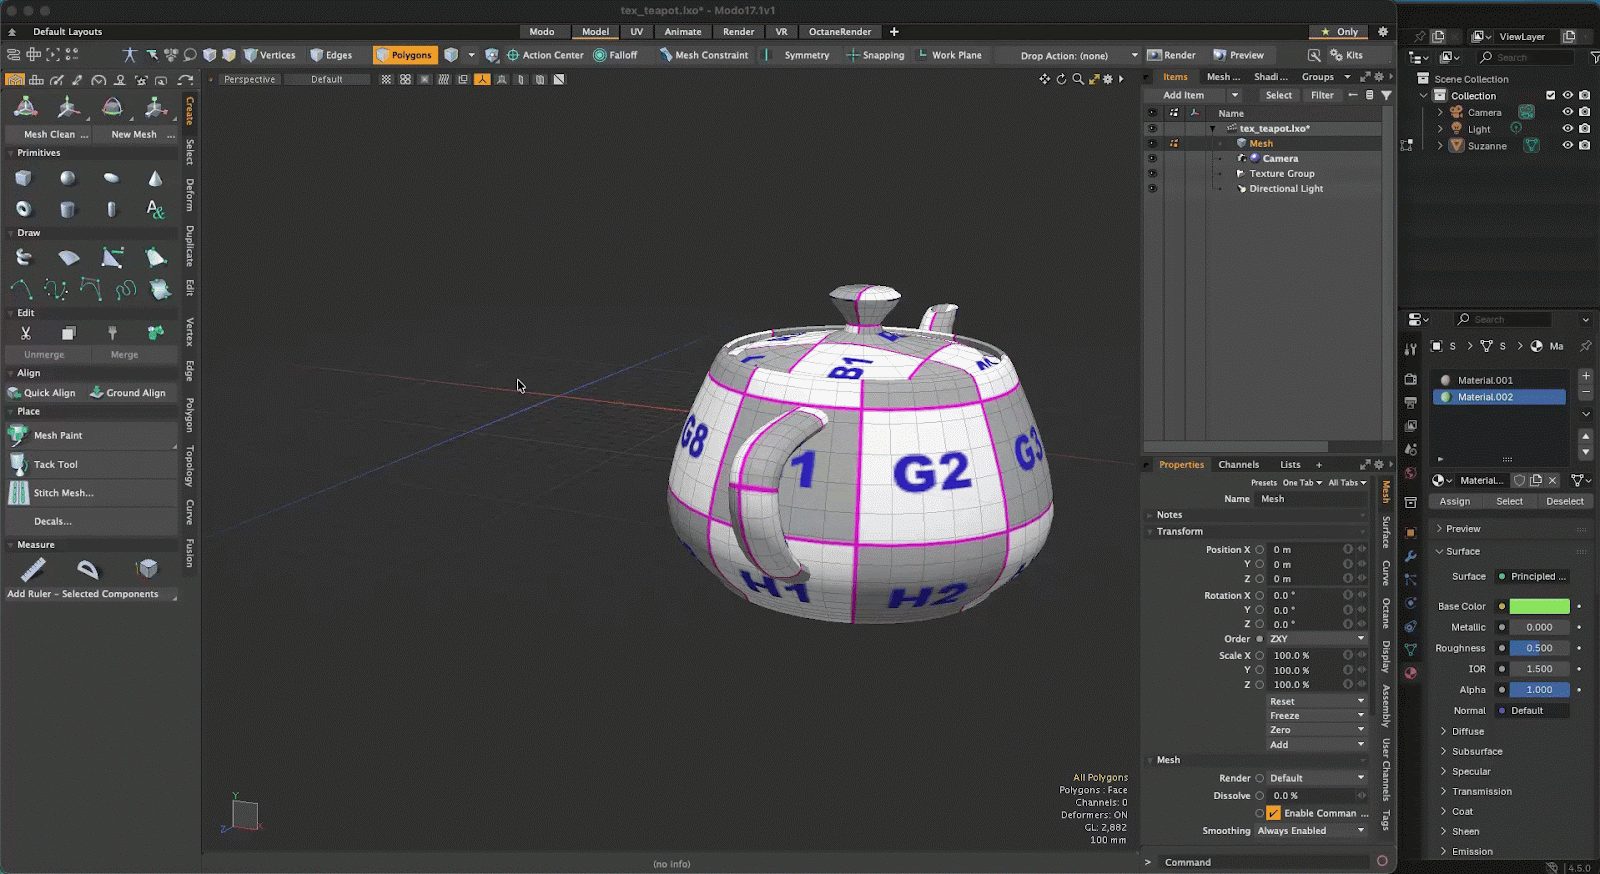
Task: Click the Quick Align tool
Action: point(42,393)
